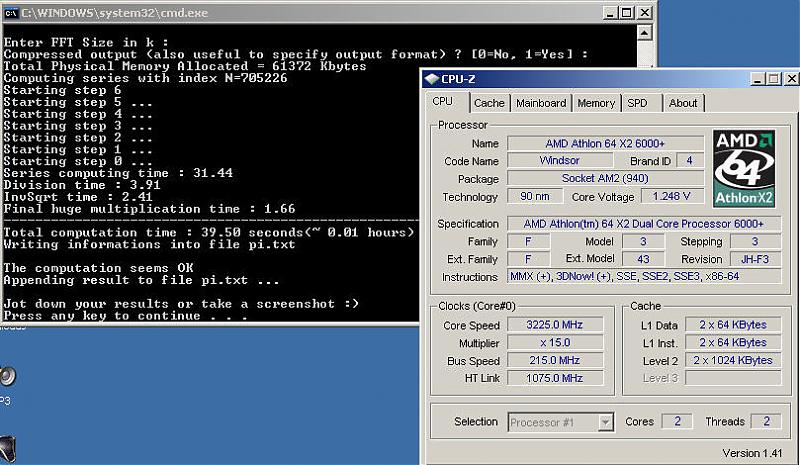Click the L1 Data cache value
Image resolution: width=800 pixels, height=465 pixels.
click(733, 325)
